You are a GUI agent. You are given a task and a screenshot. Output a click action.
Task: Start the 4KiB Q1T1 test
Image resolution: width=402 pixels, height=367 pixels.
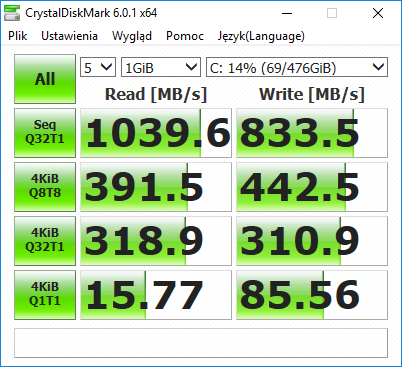45,295
